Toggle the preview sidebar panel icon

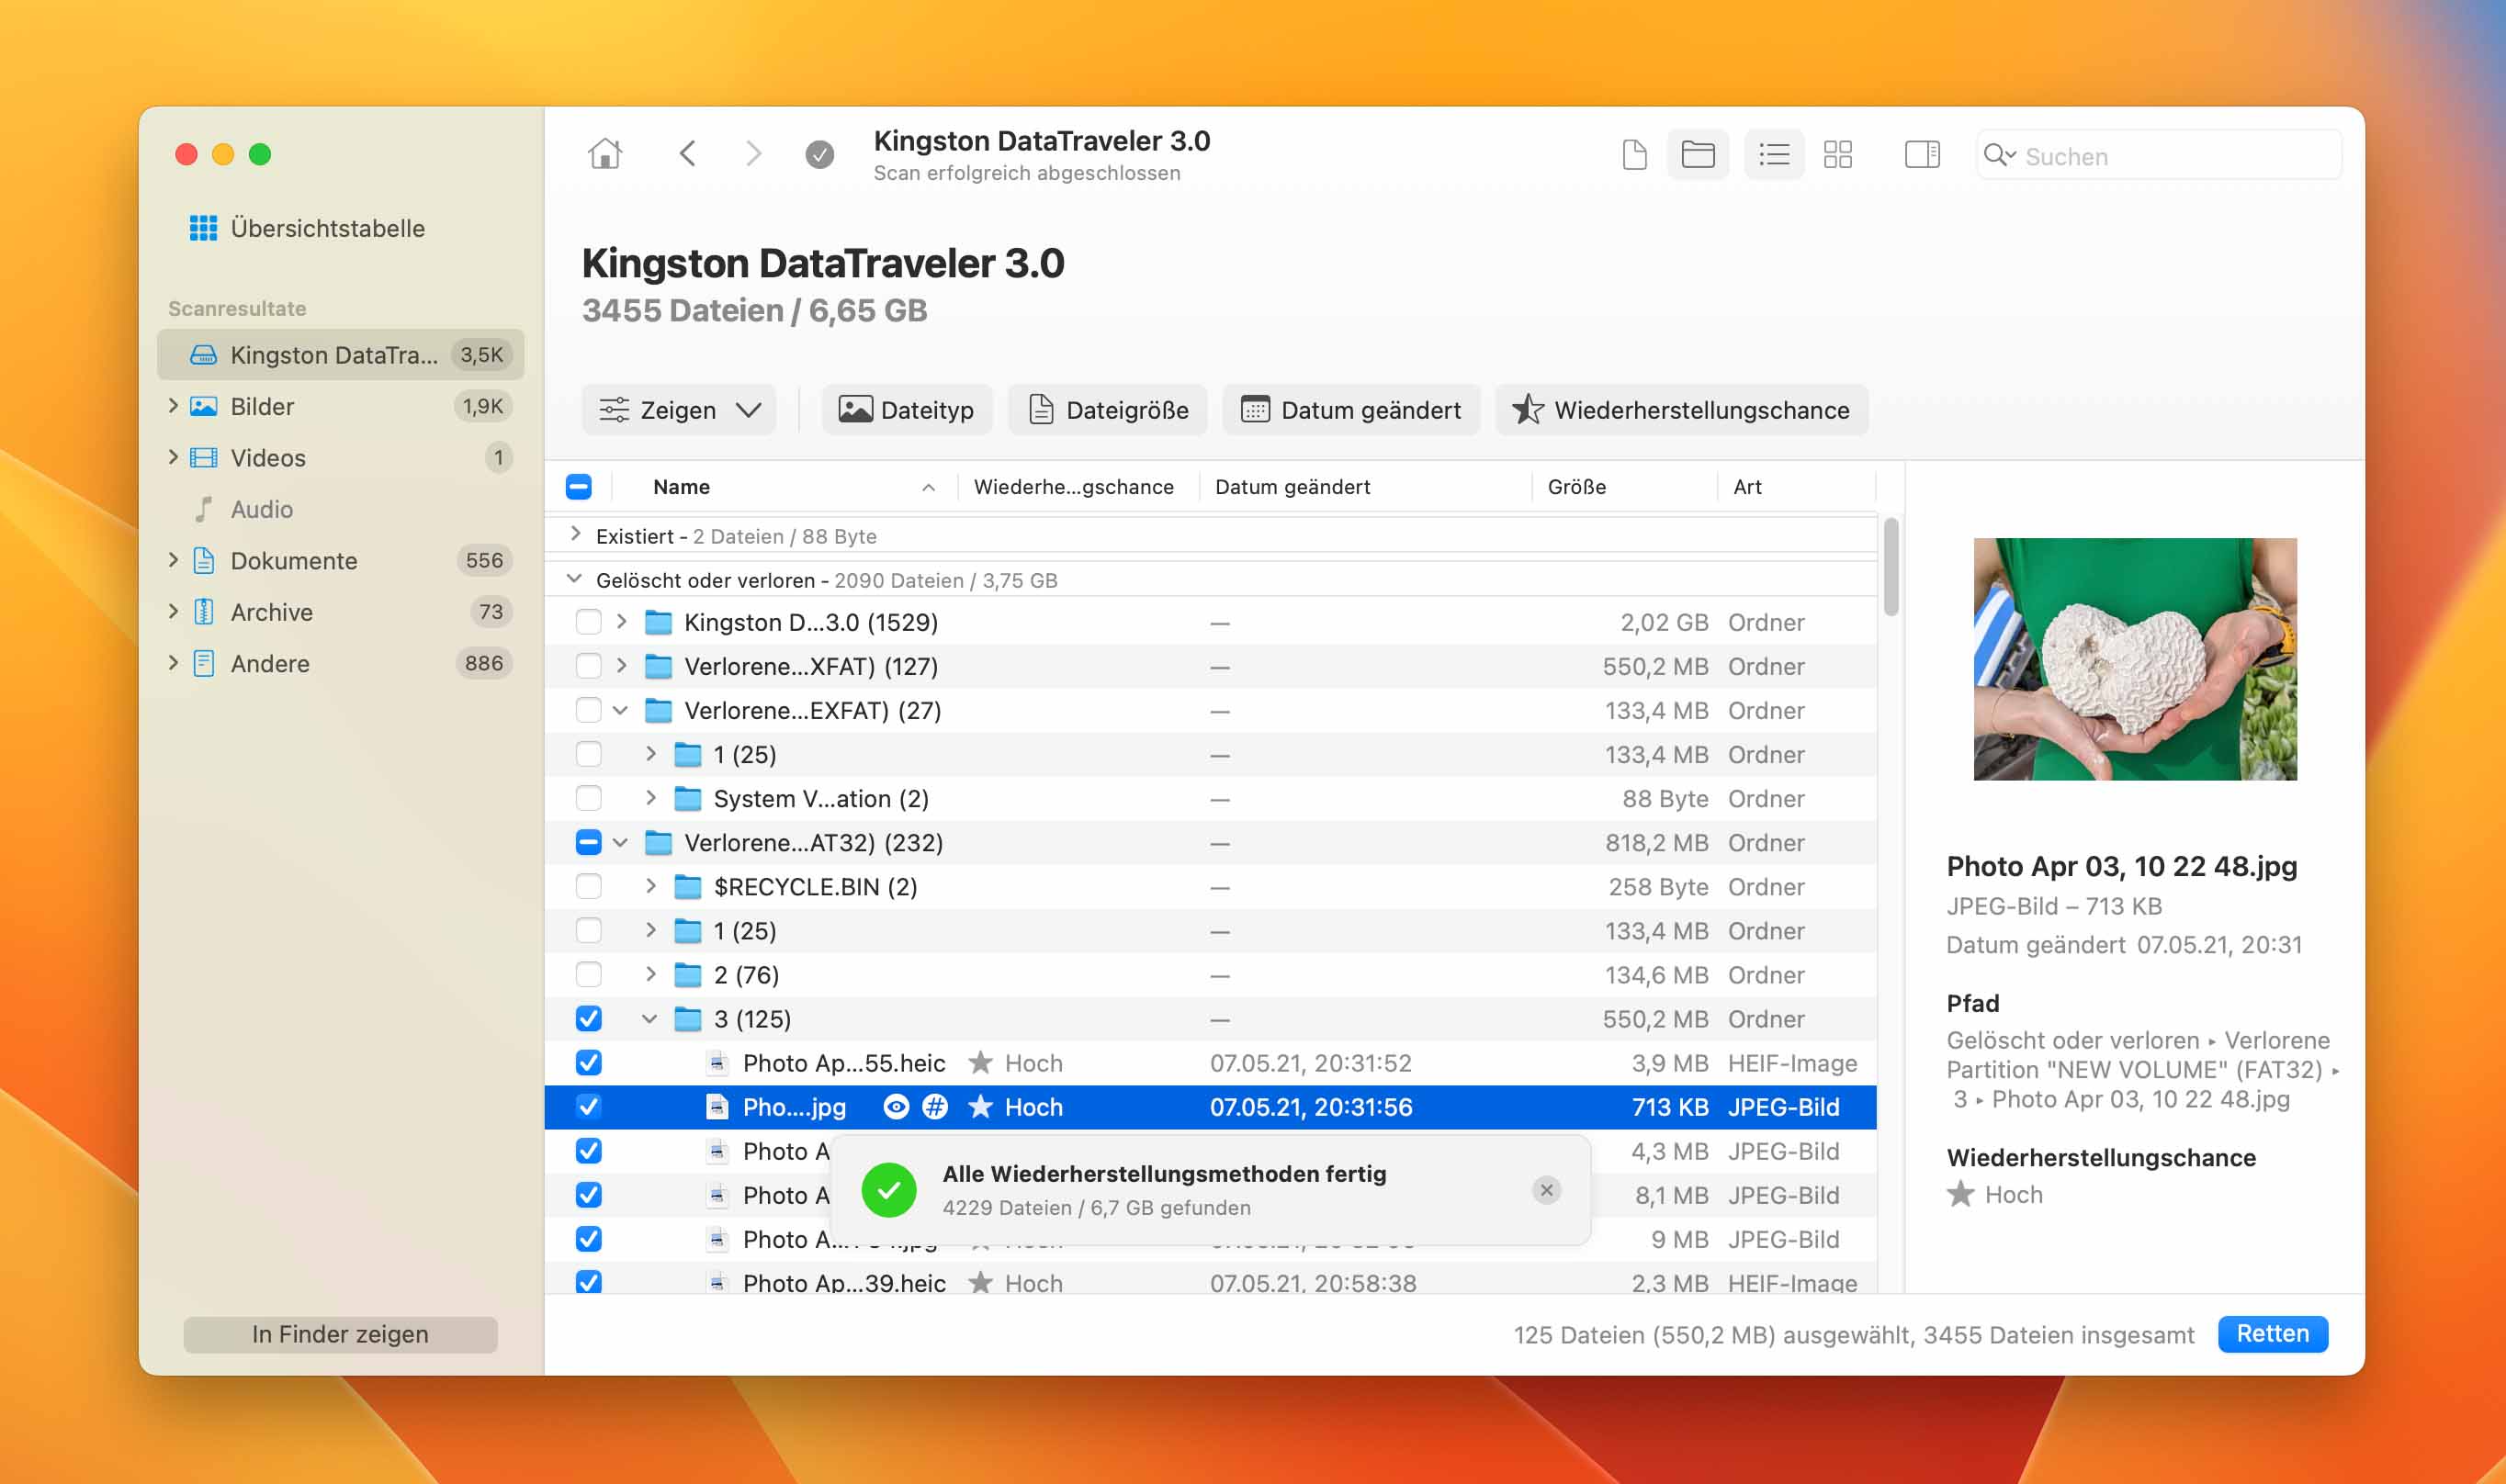click(x=1921, y=155)
